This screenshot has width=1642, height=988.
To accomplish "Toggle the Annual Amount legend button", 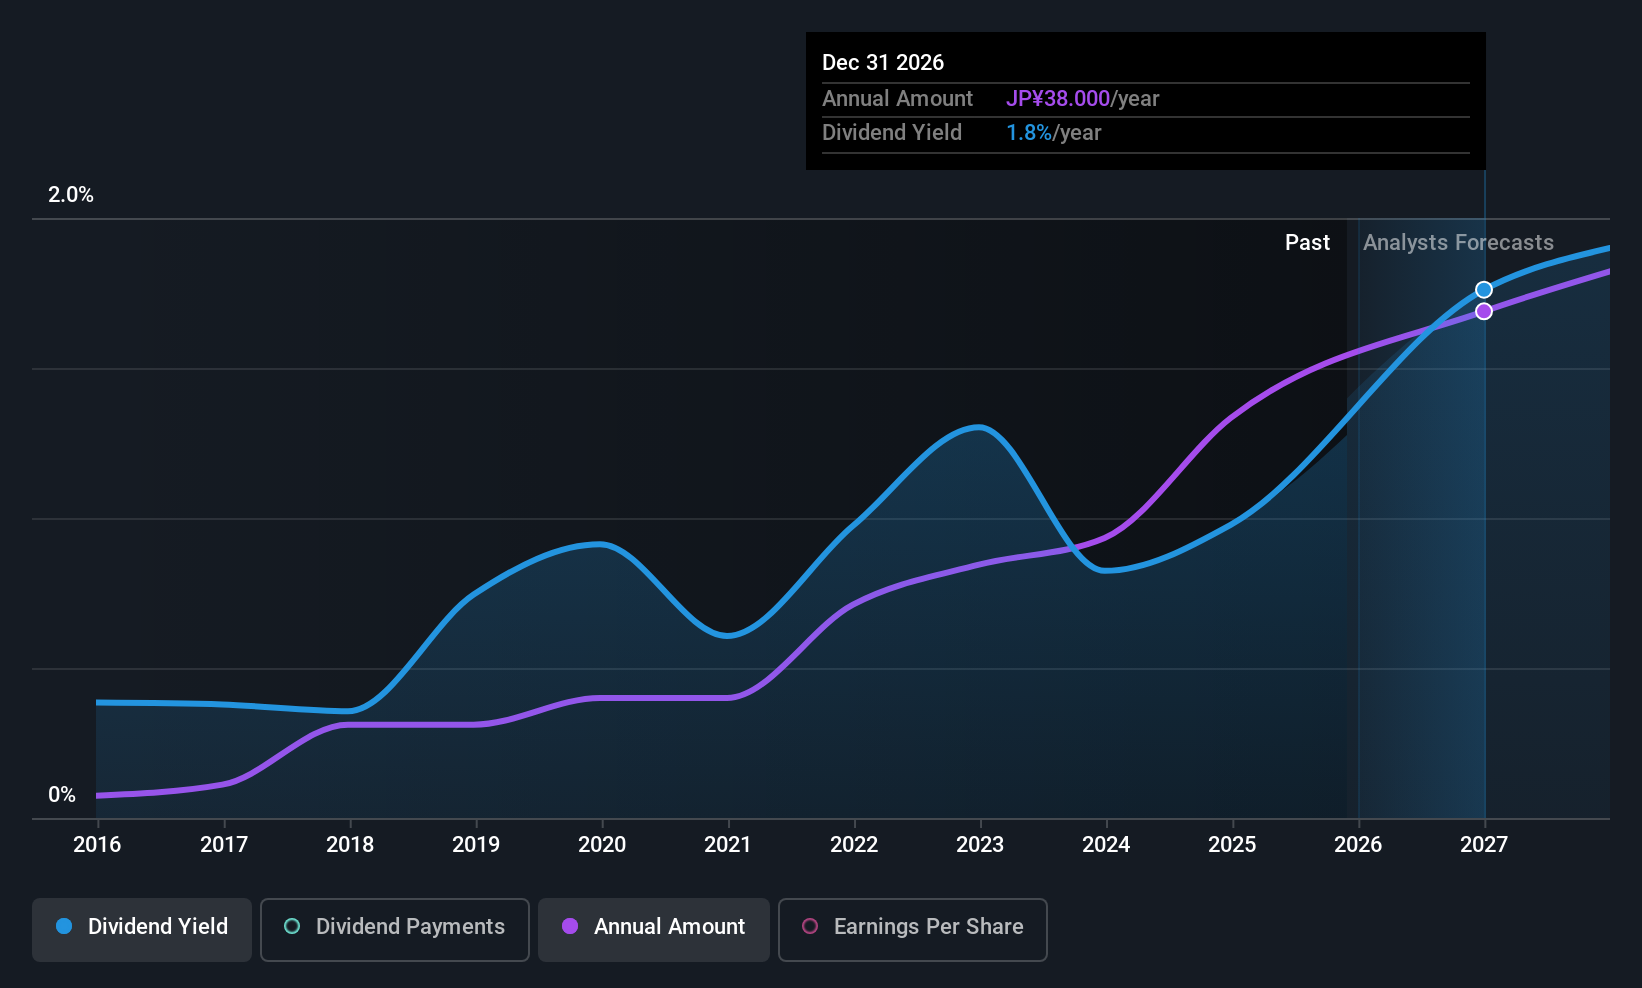I will (654, 929).
